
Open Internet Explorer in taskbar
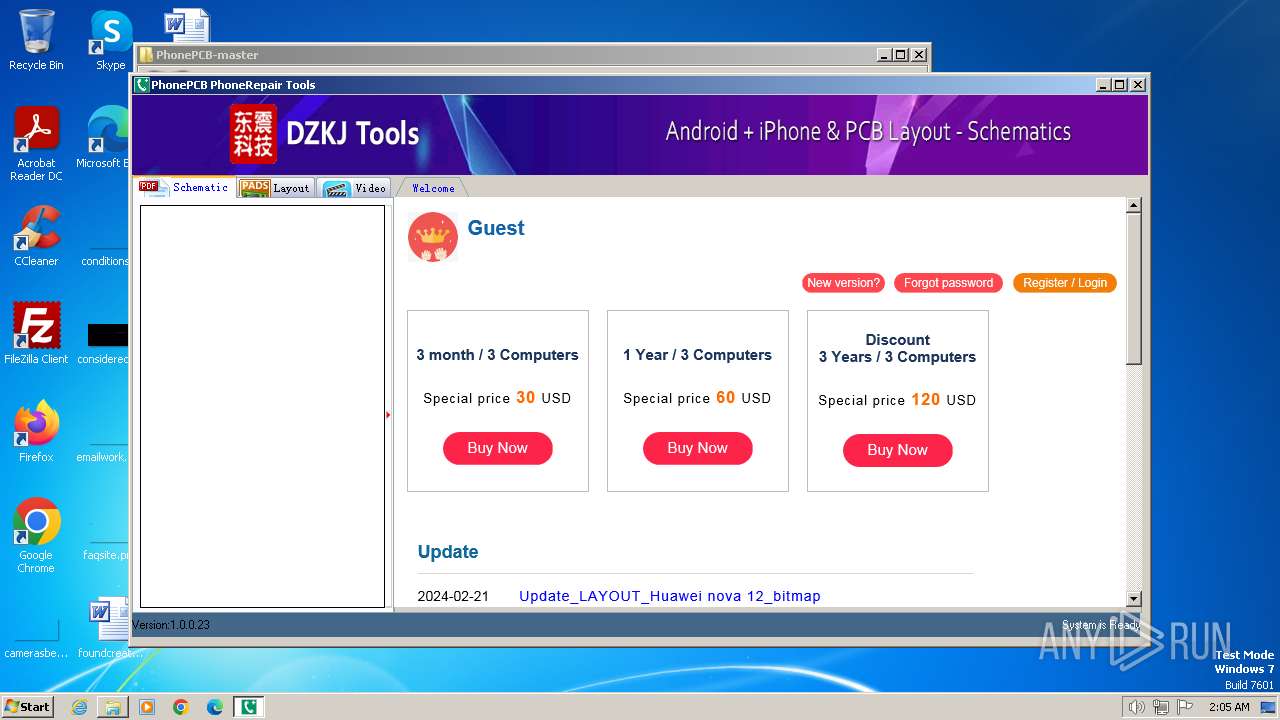(x=79, y=707)
